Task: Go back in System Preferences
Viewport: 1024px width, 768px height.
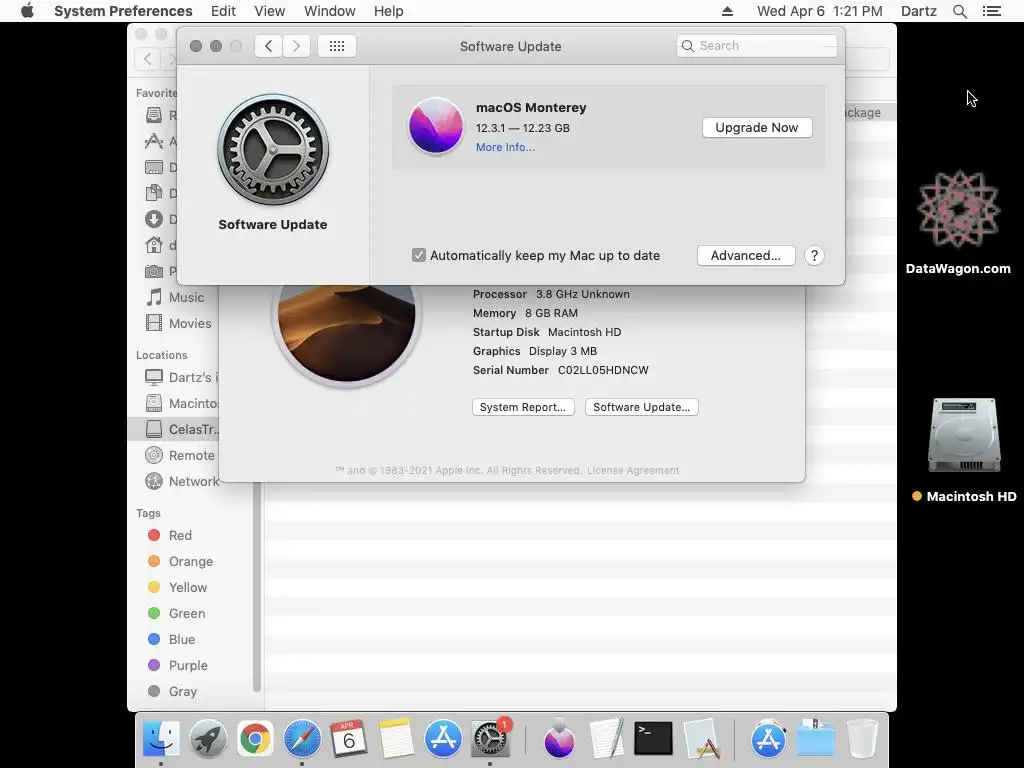Action: point(268,46)
